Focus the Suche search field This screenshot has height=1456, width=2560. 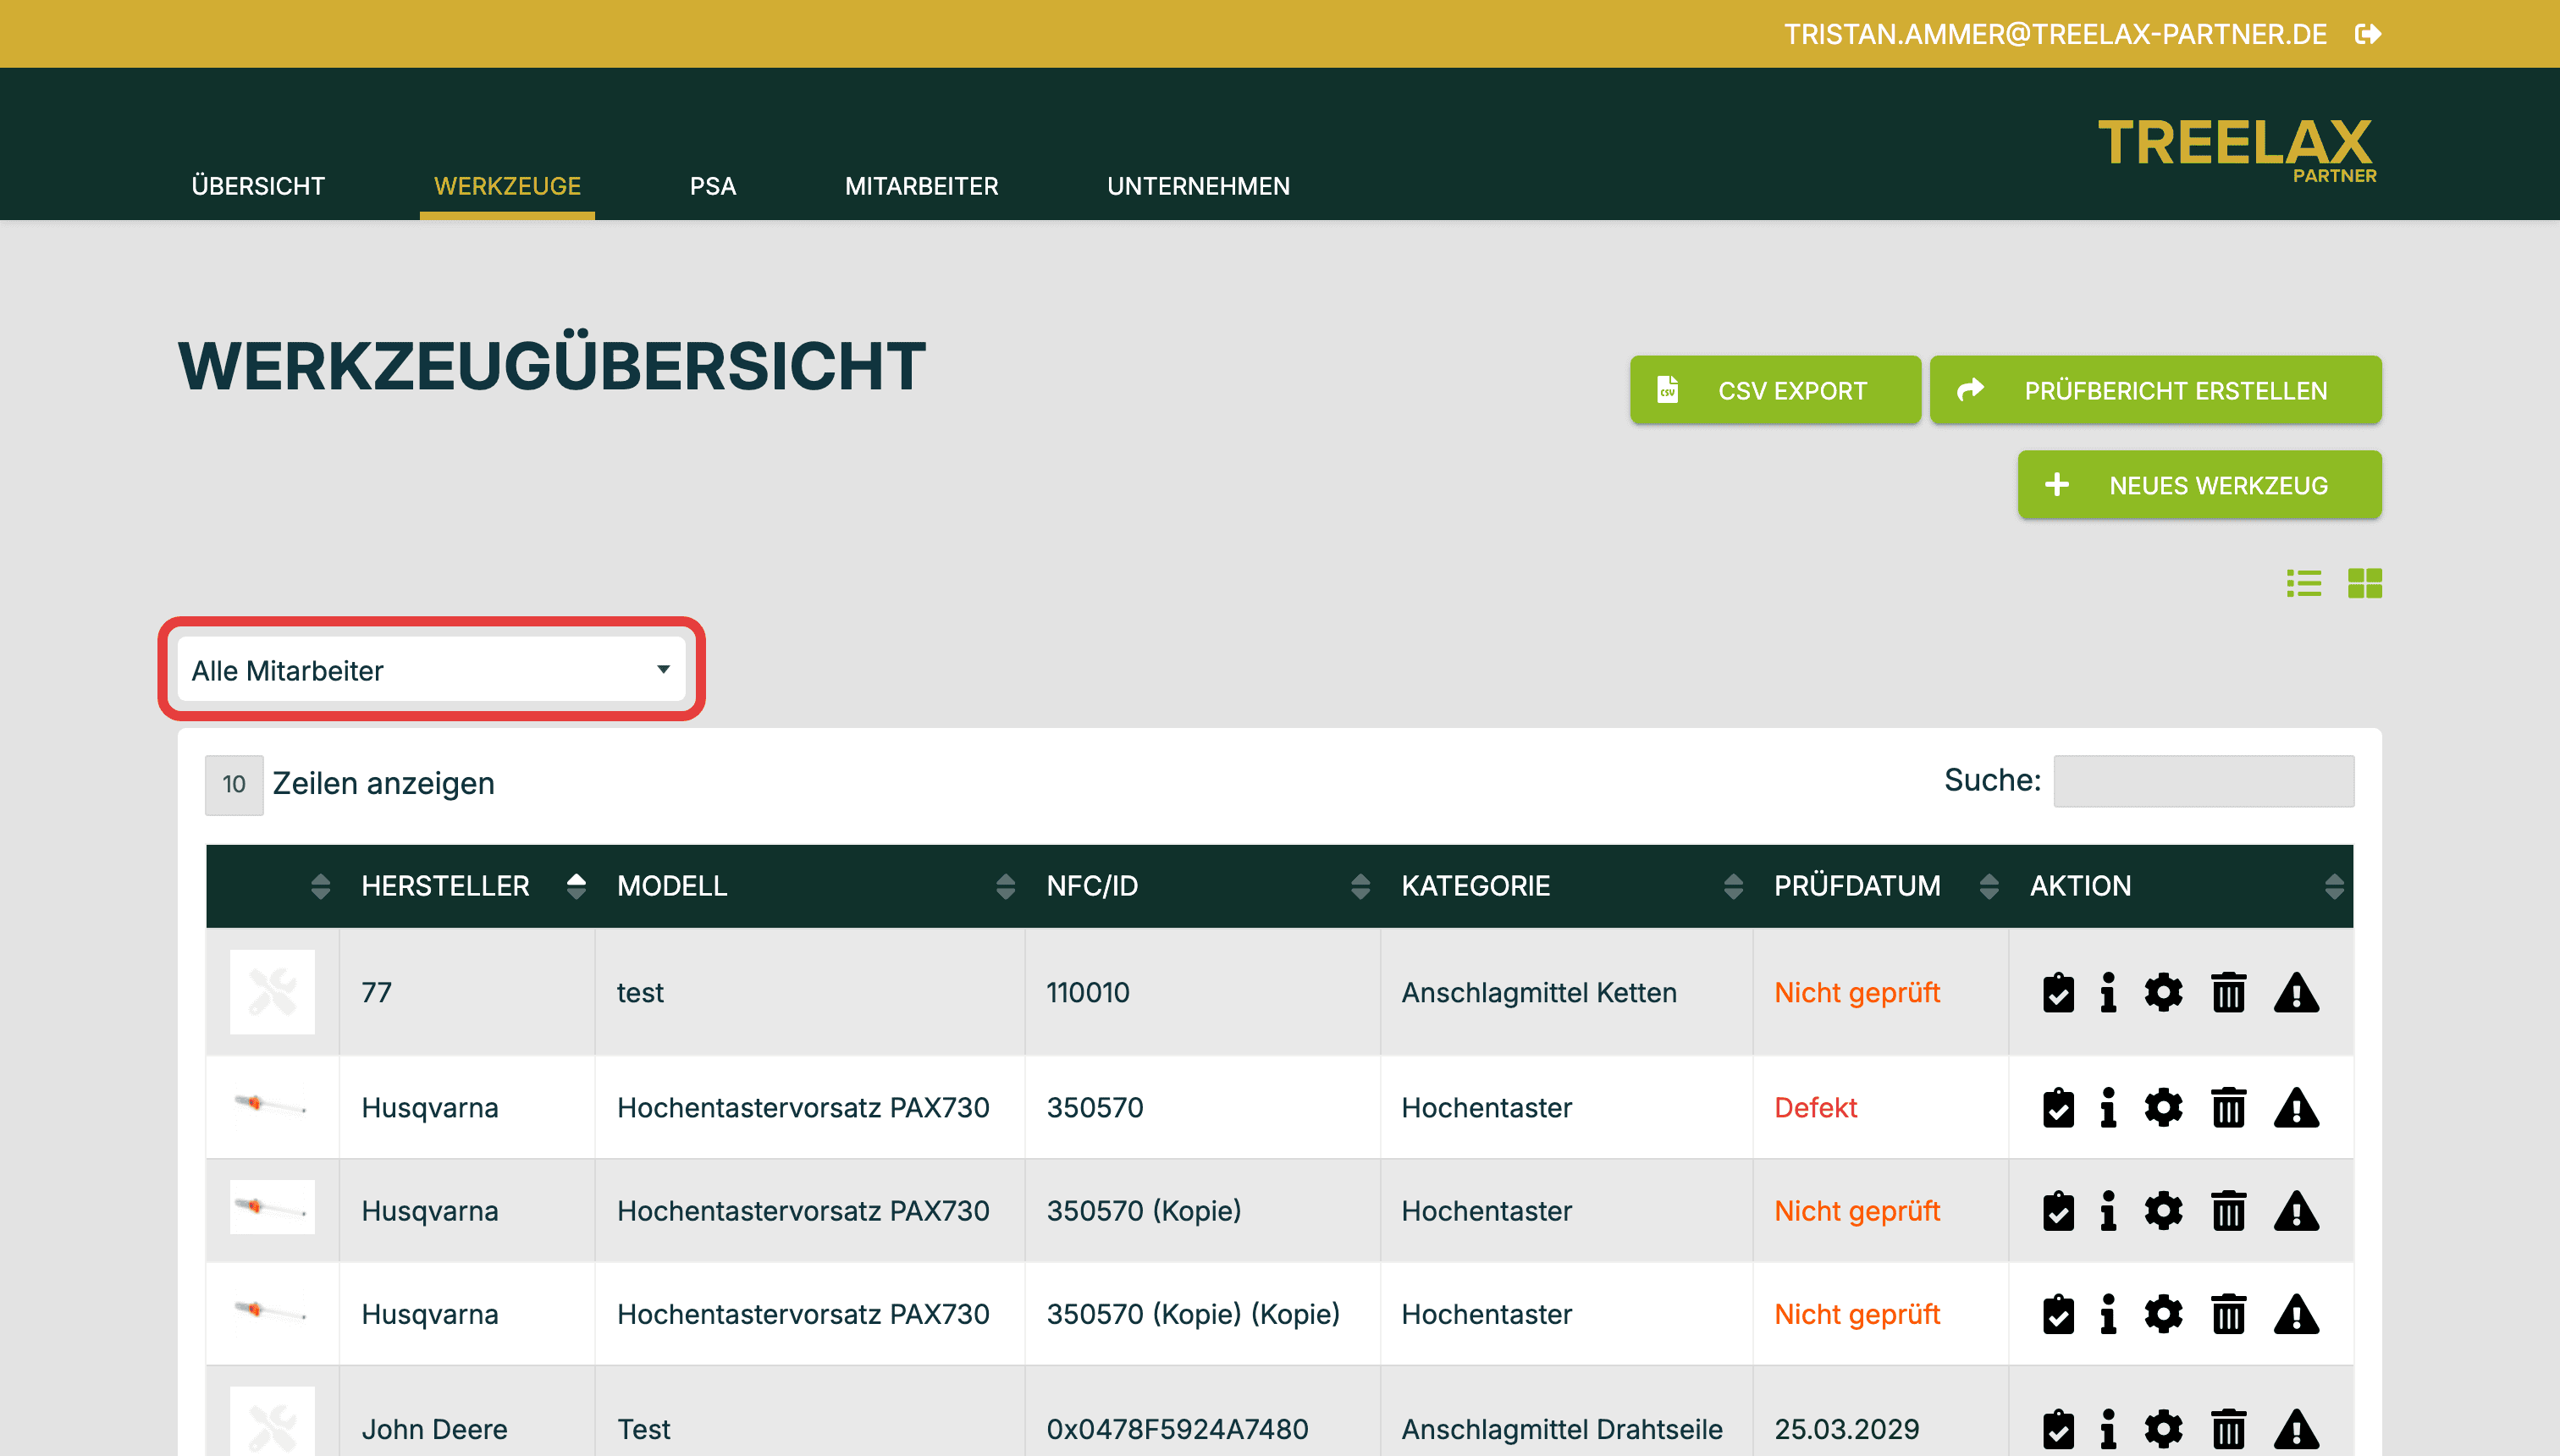[2203, 781]
